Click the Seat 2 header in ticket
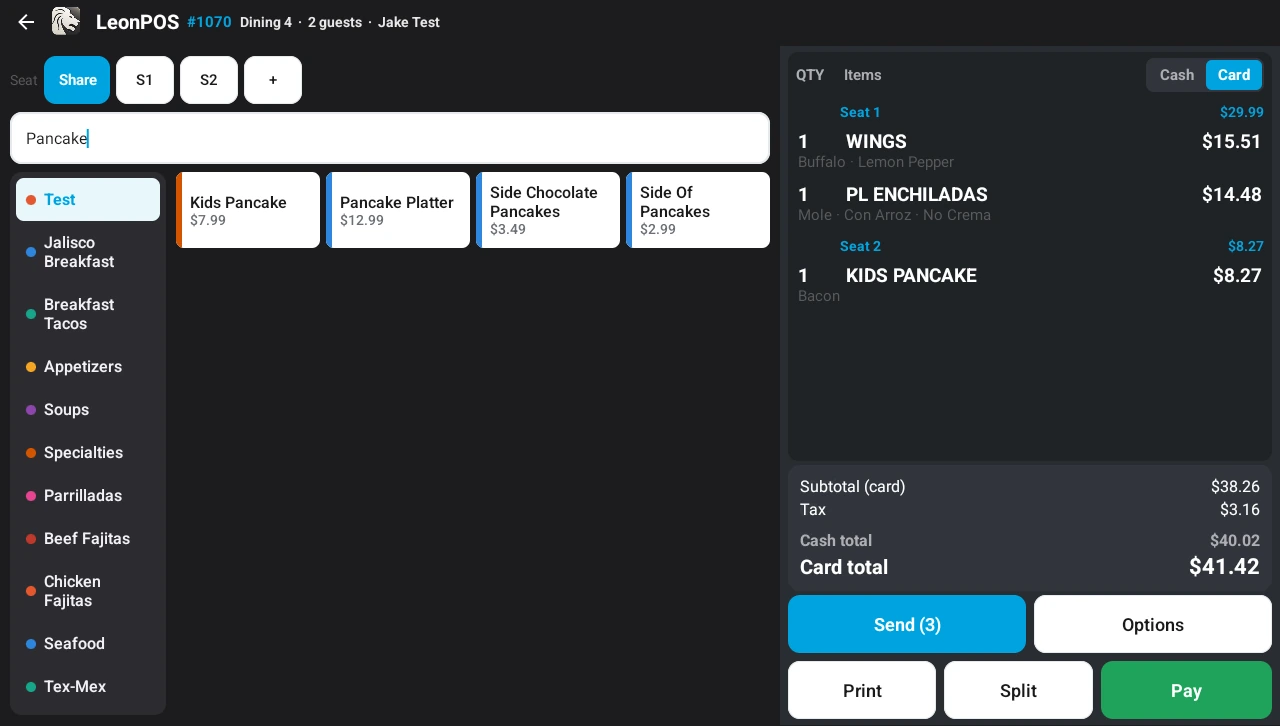 860,246
